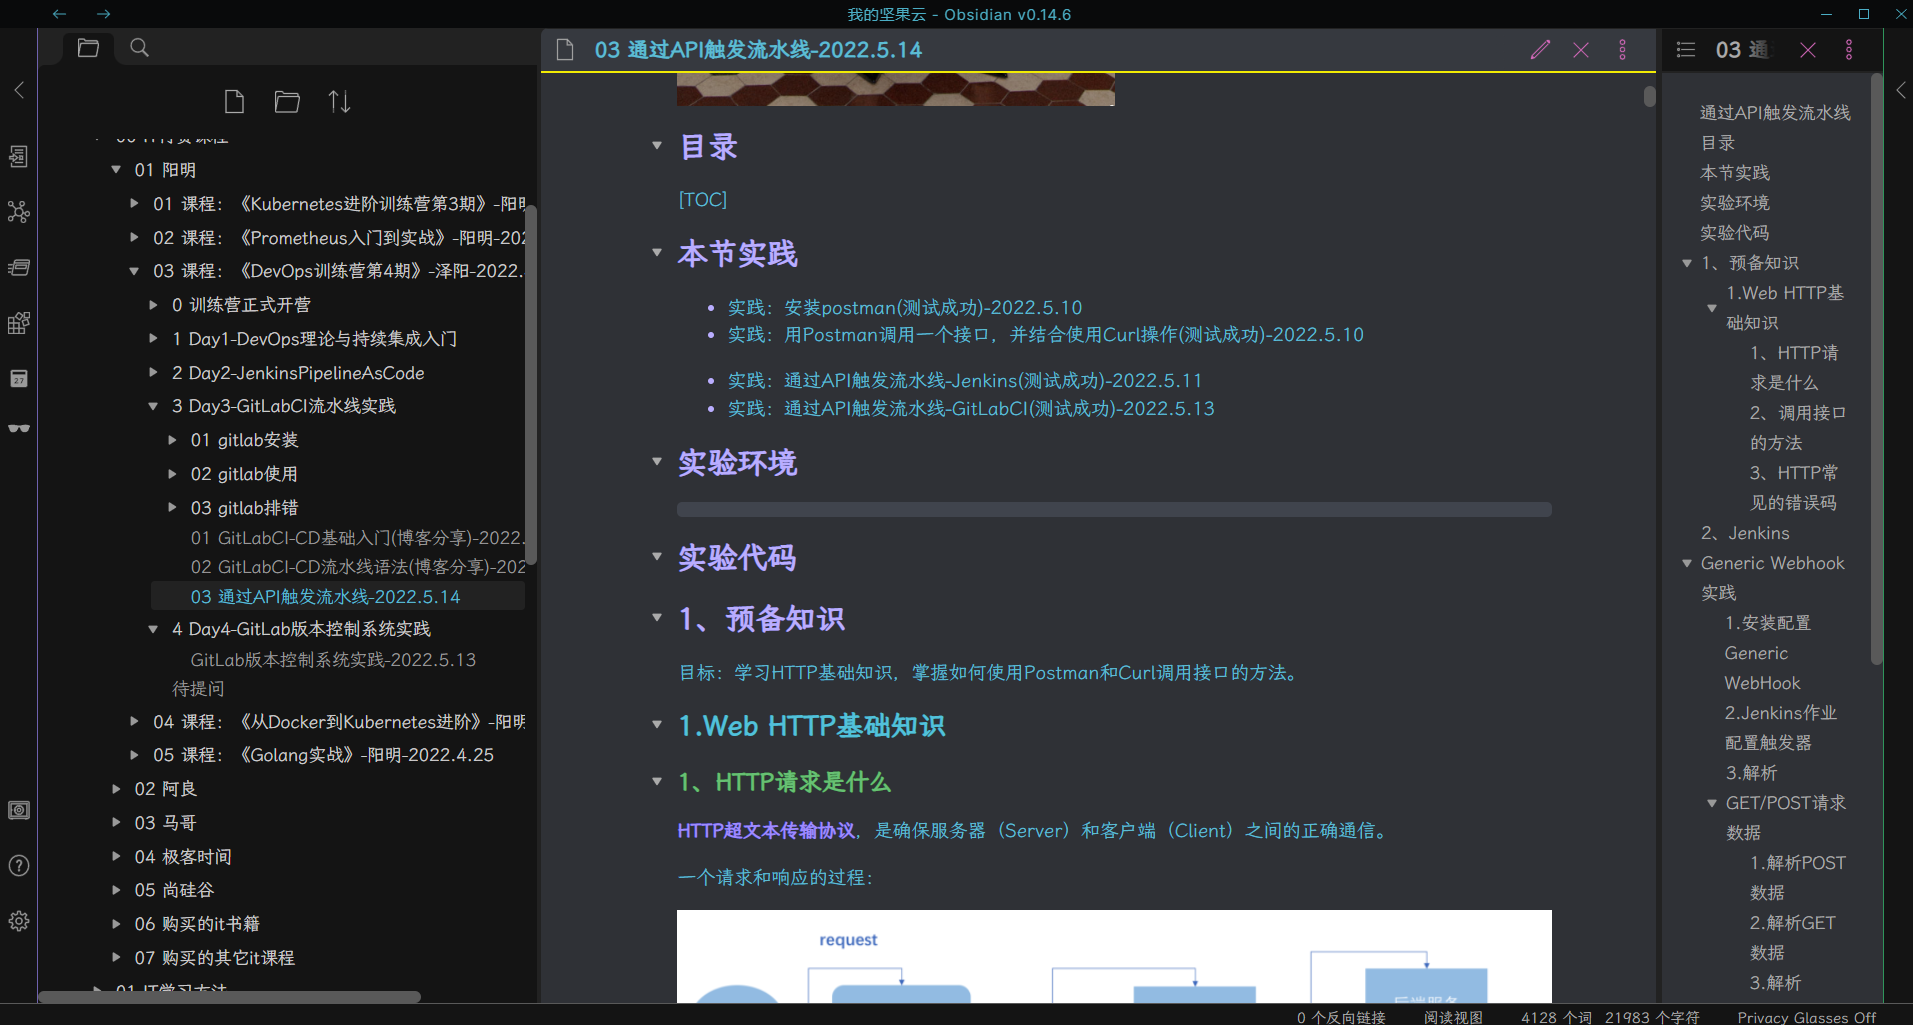Click the note title 03 通过API触发流水线

point(758,50)
